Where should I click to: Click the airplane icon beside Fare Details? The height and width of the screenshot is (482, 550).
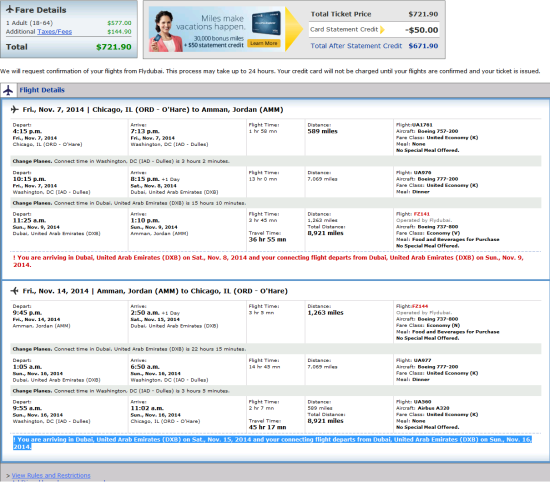coord(9,9)
